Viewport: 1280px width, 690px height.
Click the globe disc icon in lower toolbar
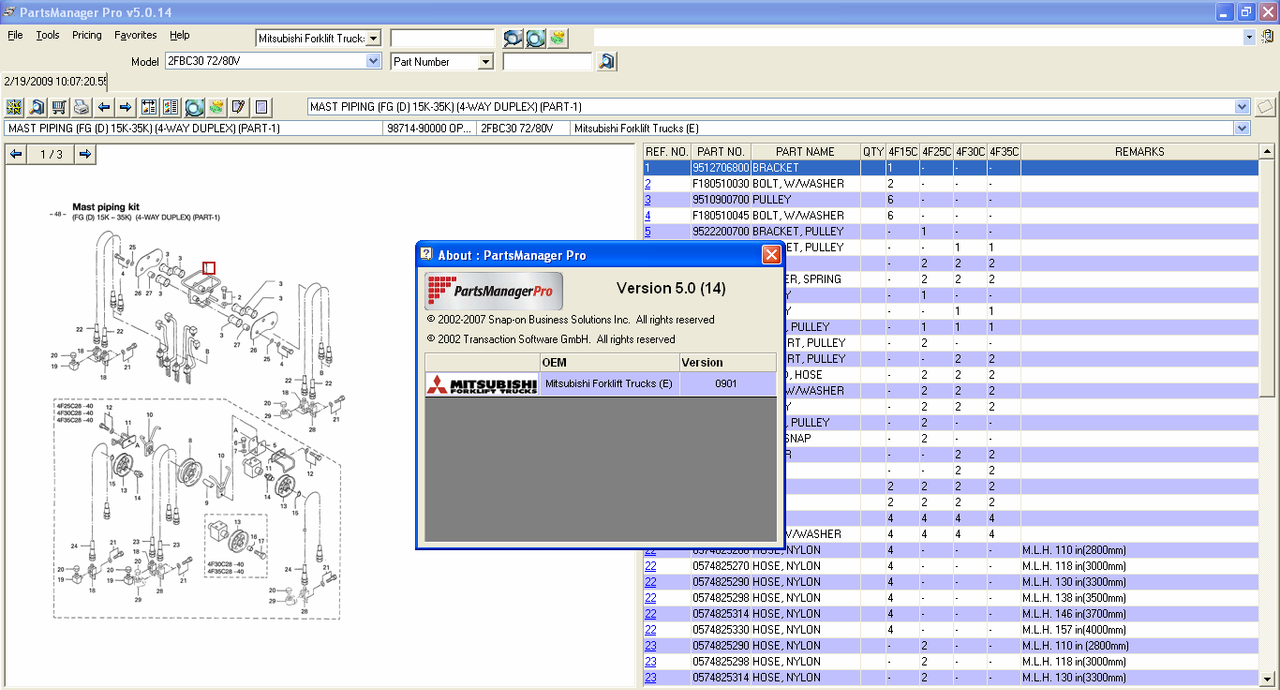(x=194, y=107)
